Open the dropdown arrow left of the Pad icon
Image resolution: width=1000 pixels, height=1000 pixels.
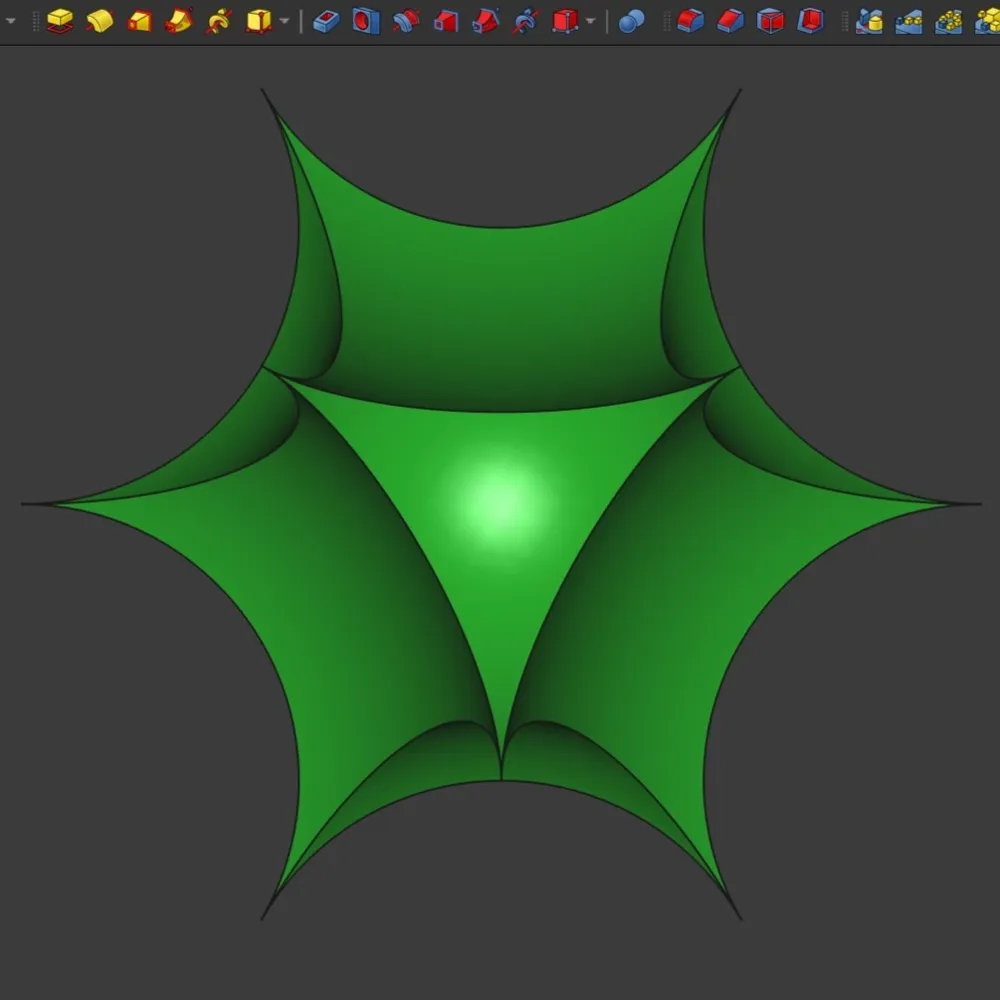(x=10, y=21)
